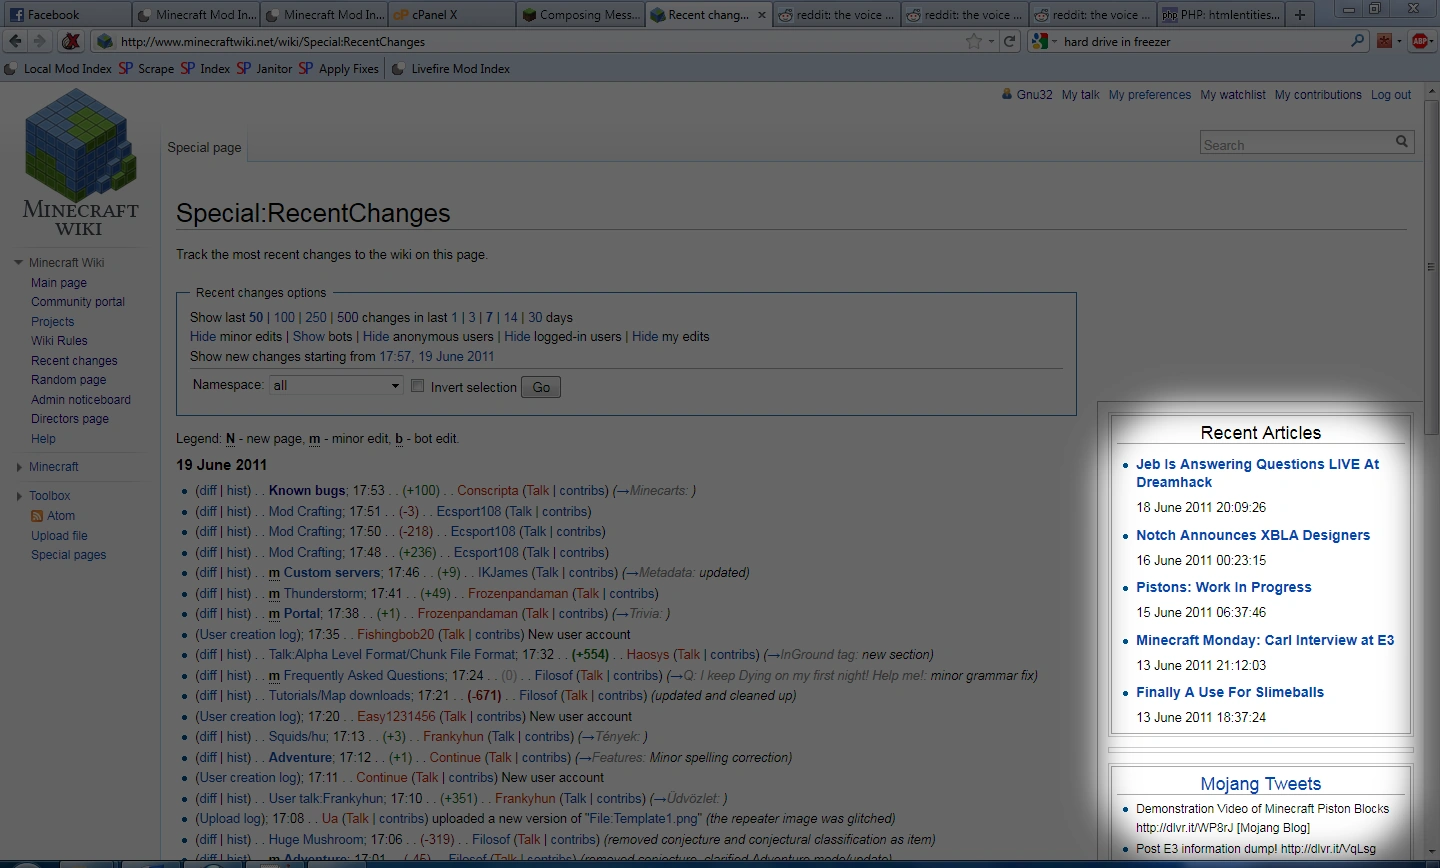Screen dimensions: 1440x868
Task: Show changes in the last 30 days
Action: pyautogui.click(x=535, y=317)
